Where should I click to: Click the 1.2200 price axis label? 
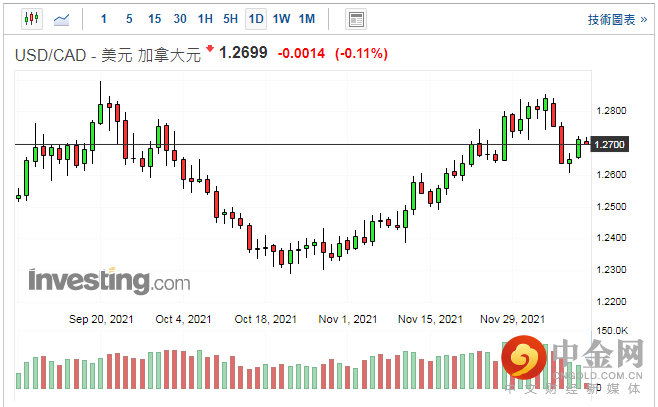[x=611, y=301]
